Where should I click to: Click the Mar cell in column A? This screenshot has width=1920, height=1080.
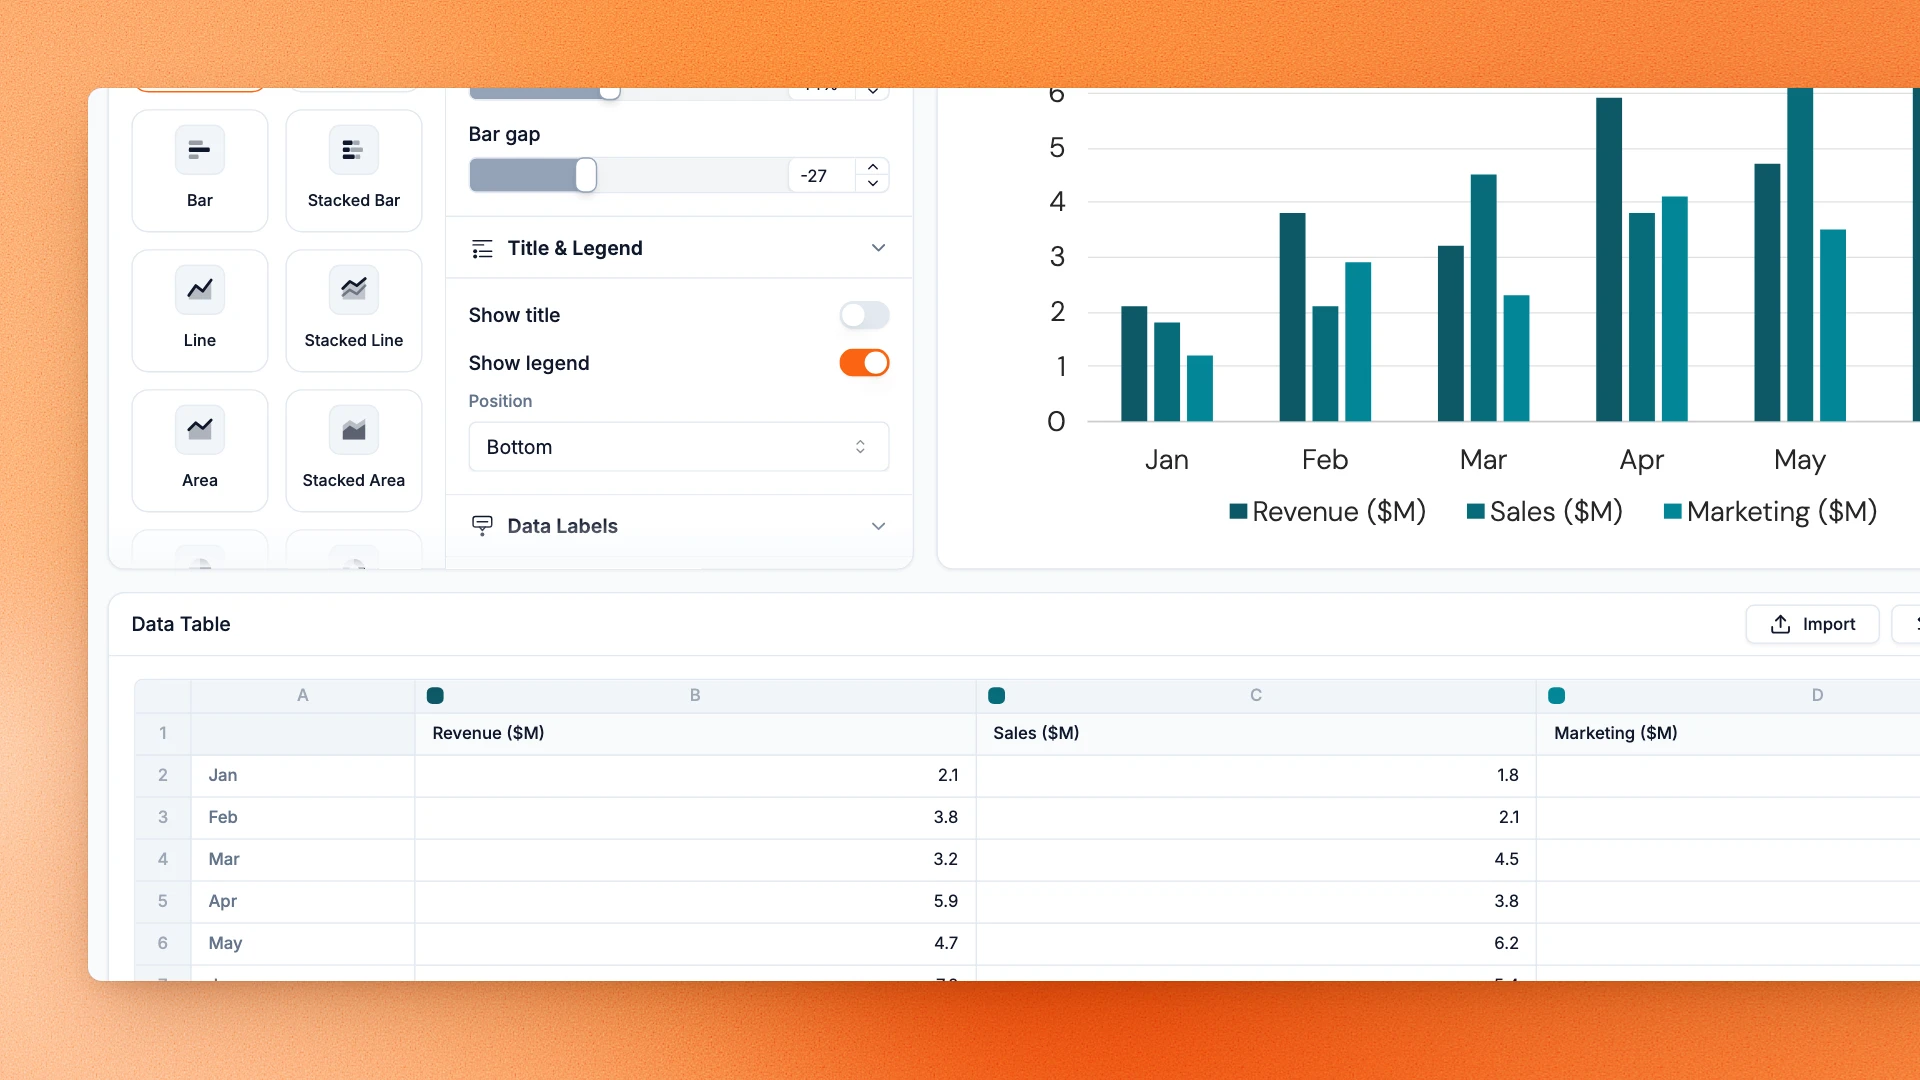[x=303, y=859]
